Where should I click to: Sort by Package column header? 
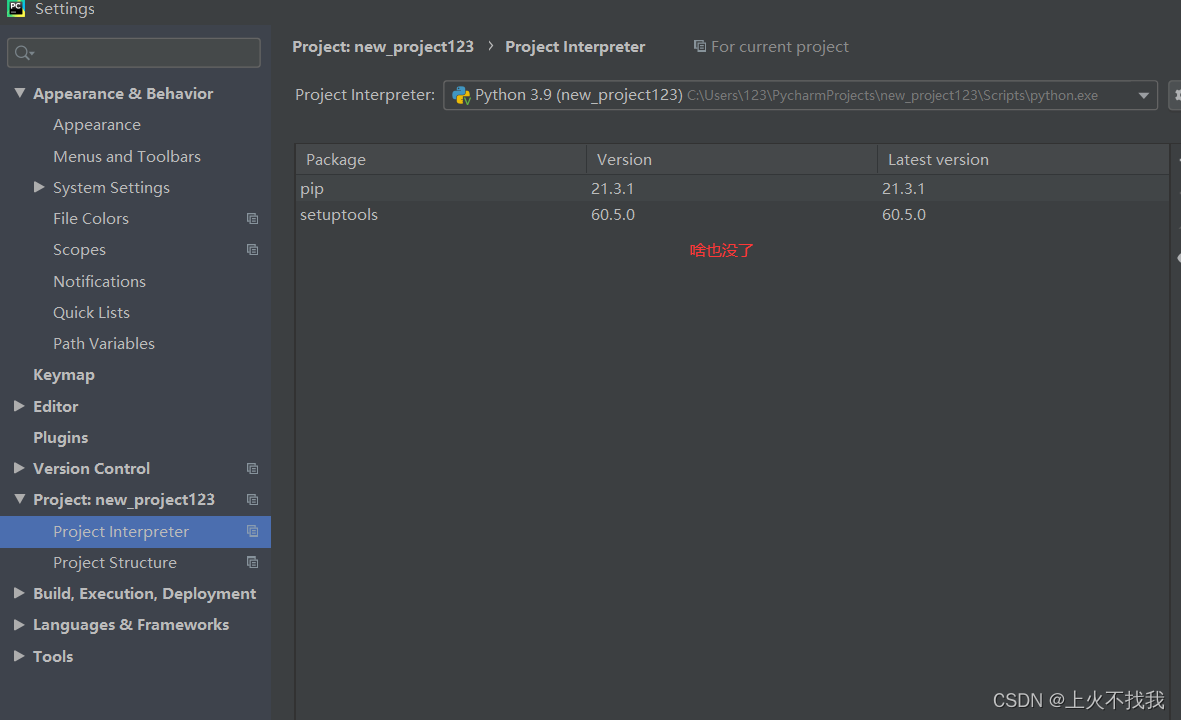pos(441,160)
